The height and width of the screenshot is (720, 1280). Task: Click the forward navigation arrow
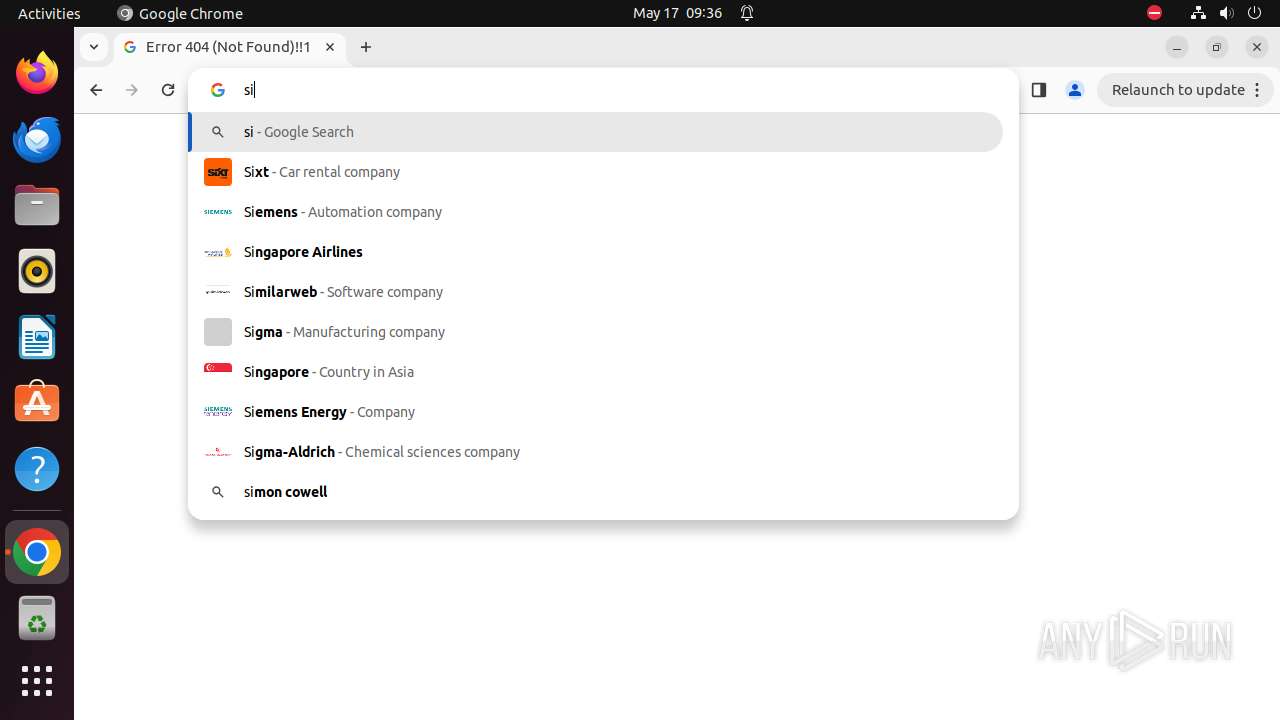[x=132, y=90]
